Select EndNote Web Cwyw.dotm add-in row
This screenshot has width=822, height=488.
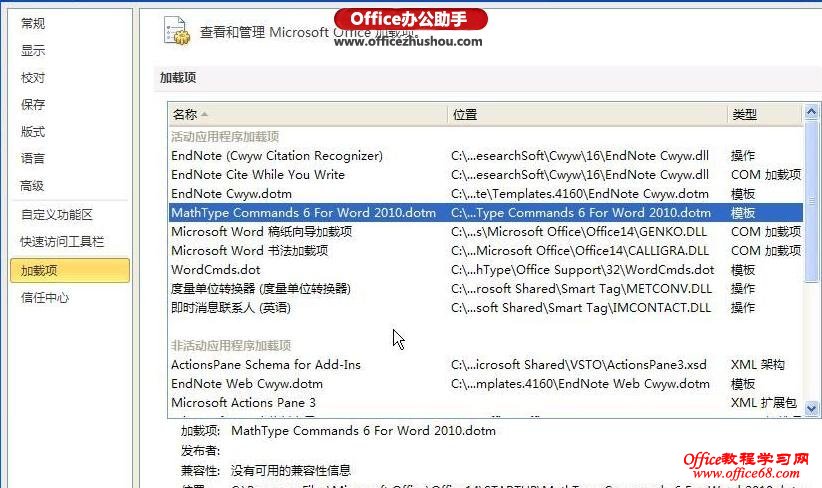pyautogui.click(x=485, y=384)
